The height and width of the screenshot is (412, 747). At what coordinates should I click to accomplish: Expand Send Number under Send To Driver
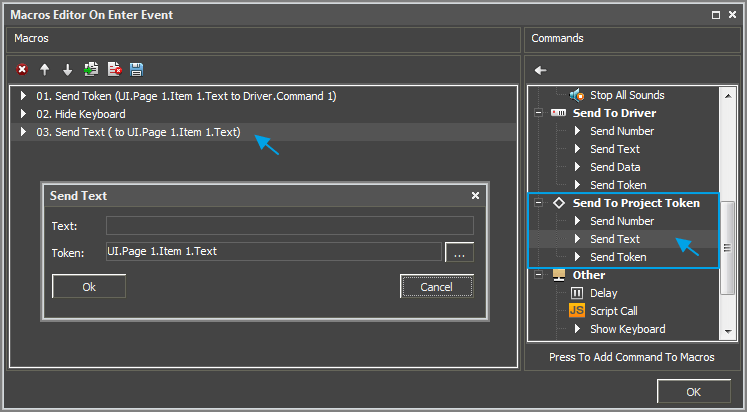coord(577,131)
